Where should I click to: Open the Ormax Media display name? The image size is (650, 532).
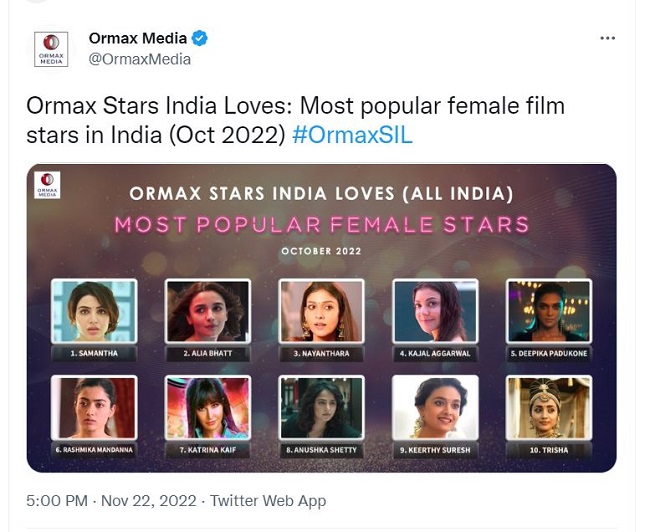pyautogui.click(x=138, y=39)
